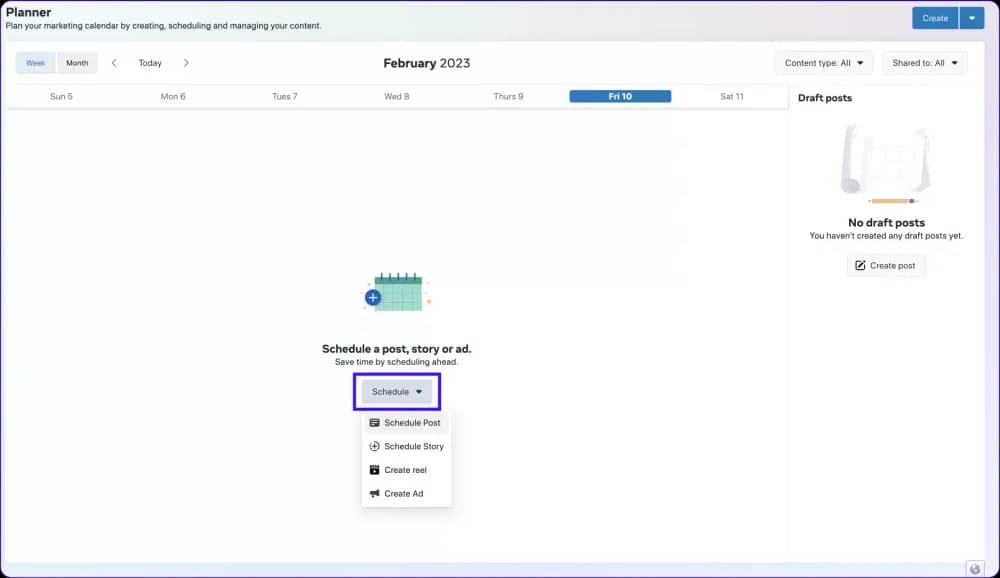The width and height of the screenshot is (1000, 578).
Task: Click the Create Ad megaphone icon
Action: pos(374,494)
